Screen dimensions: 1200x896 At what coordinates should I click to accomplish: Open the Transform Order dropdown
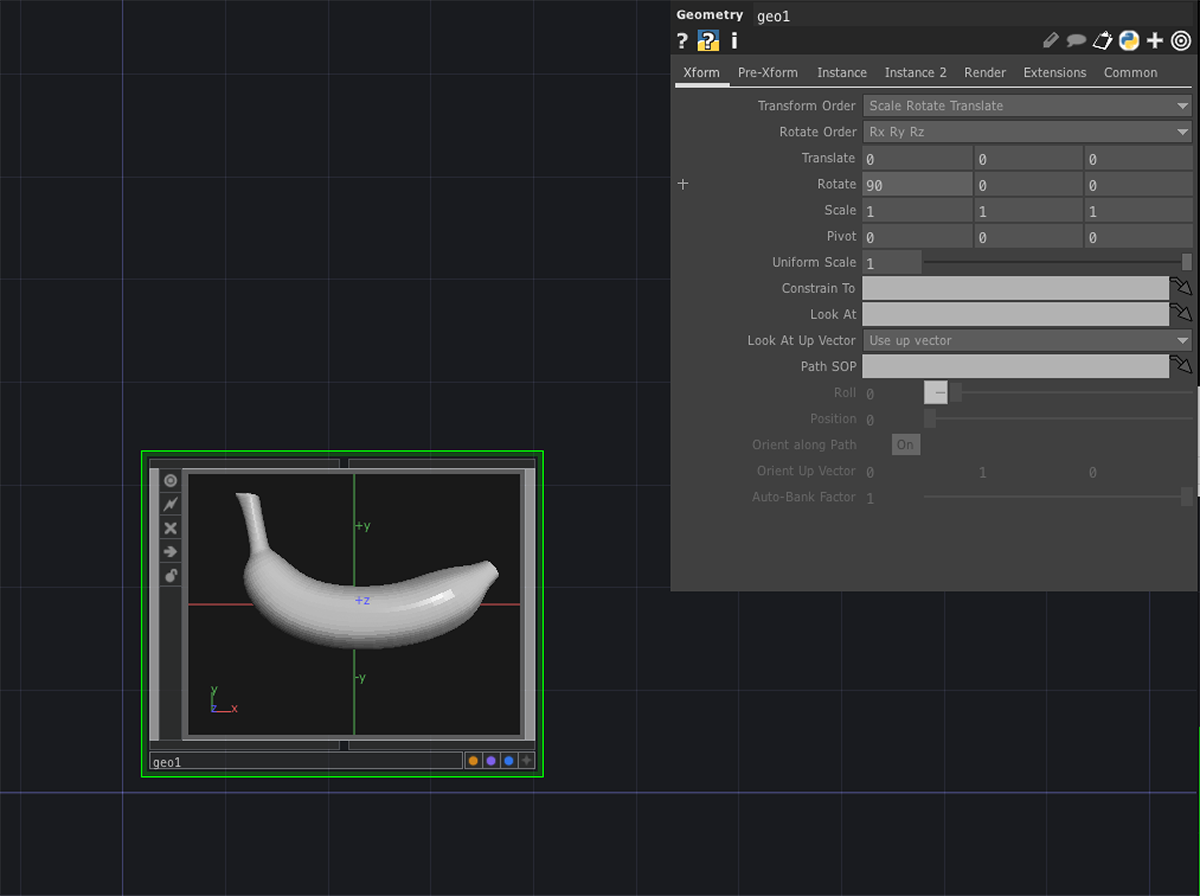[1027, 106]
